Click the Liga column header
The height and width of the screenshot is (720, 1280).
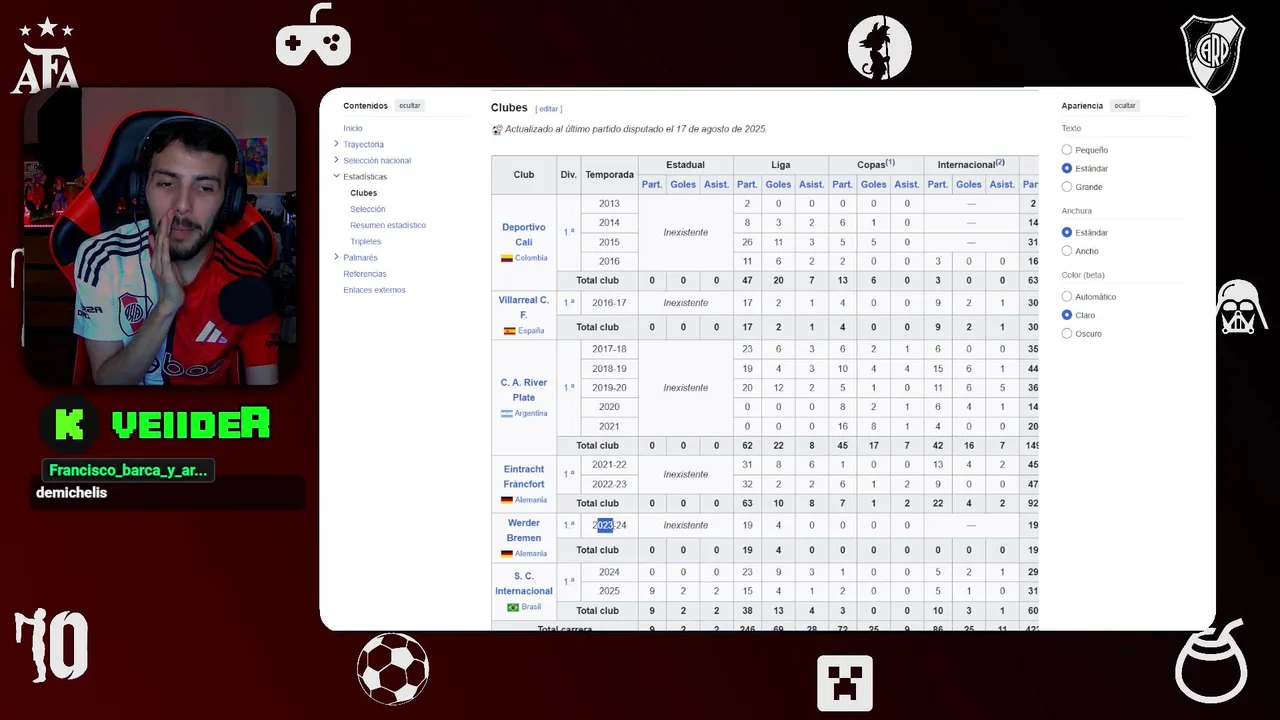tap(780, 165)
